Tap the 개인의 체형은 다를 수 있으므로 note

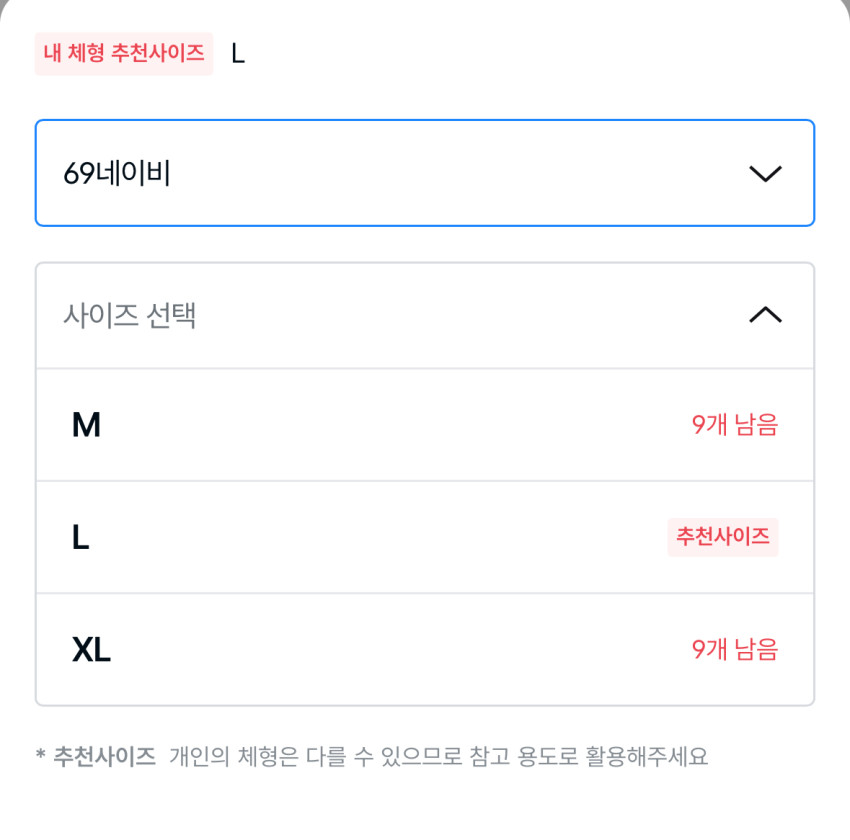pos(438,756)
